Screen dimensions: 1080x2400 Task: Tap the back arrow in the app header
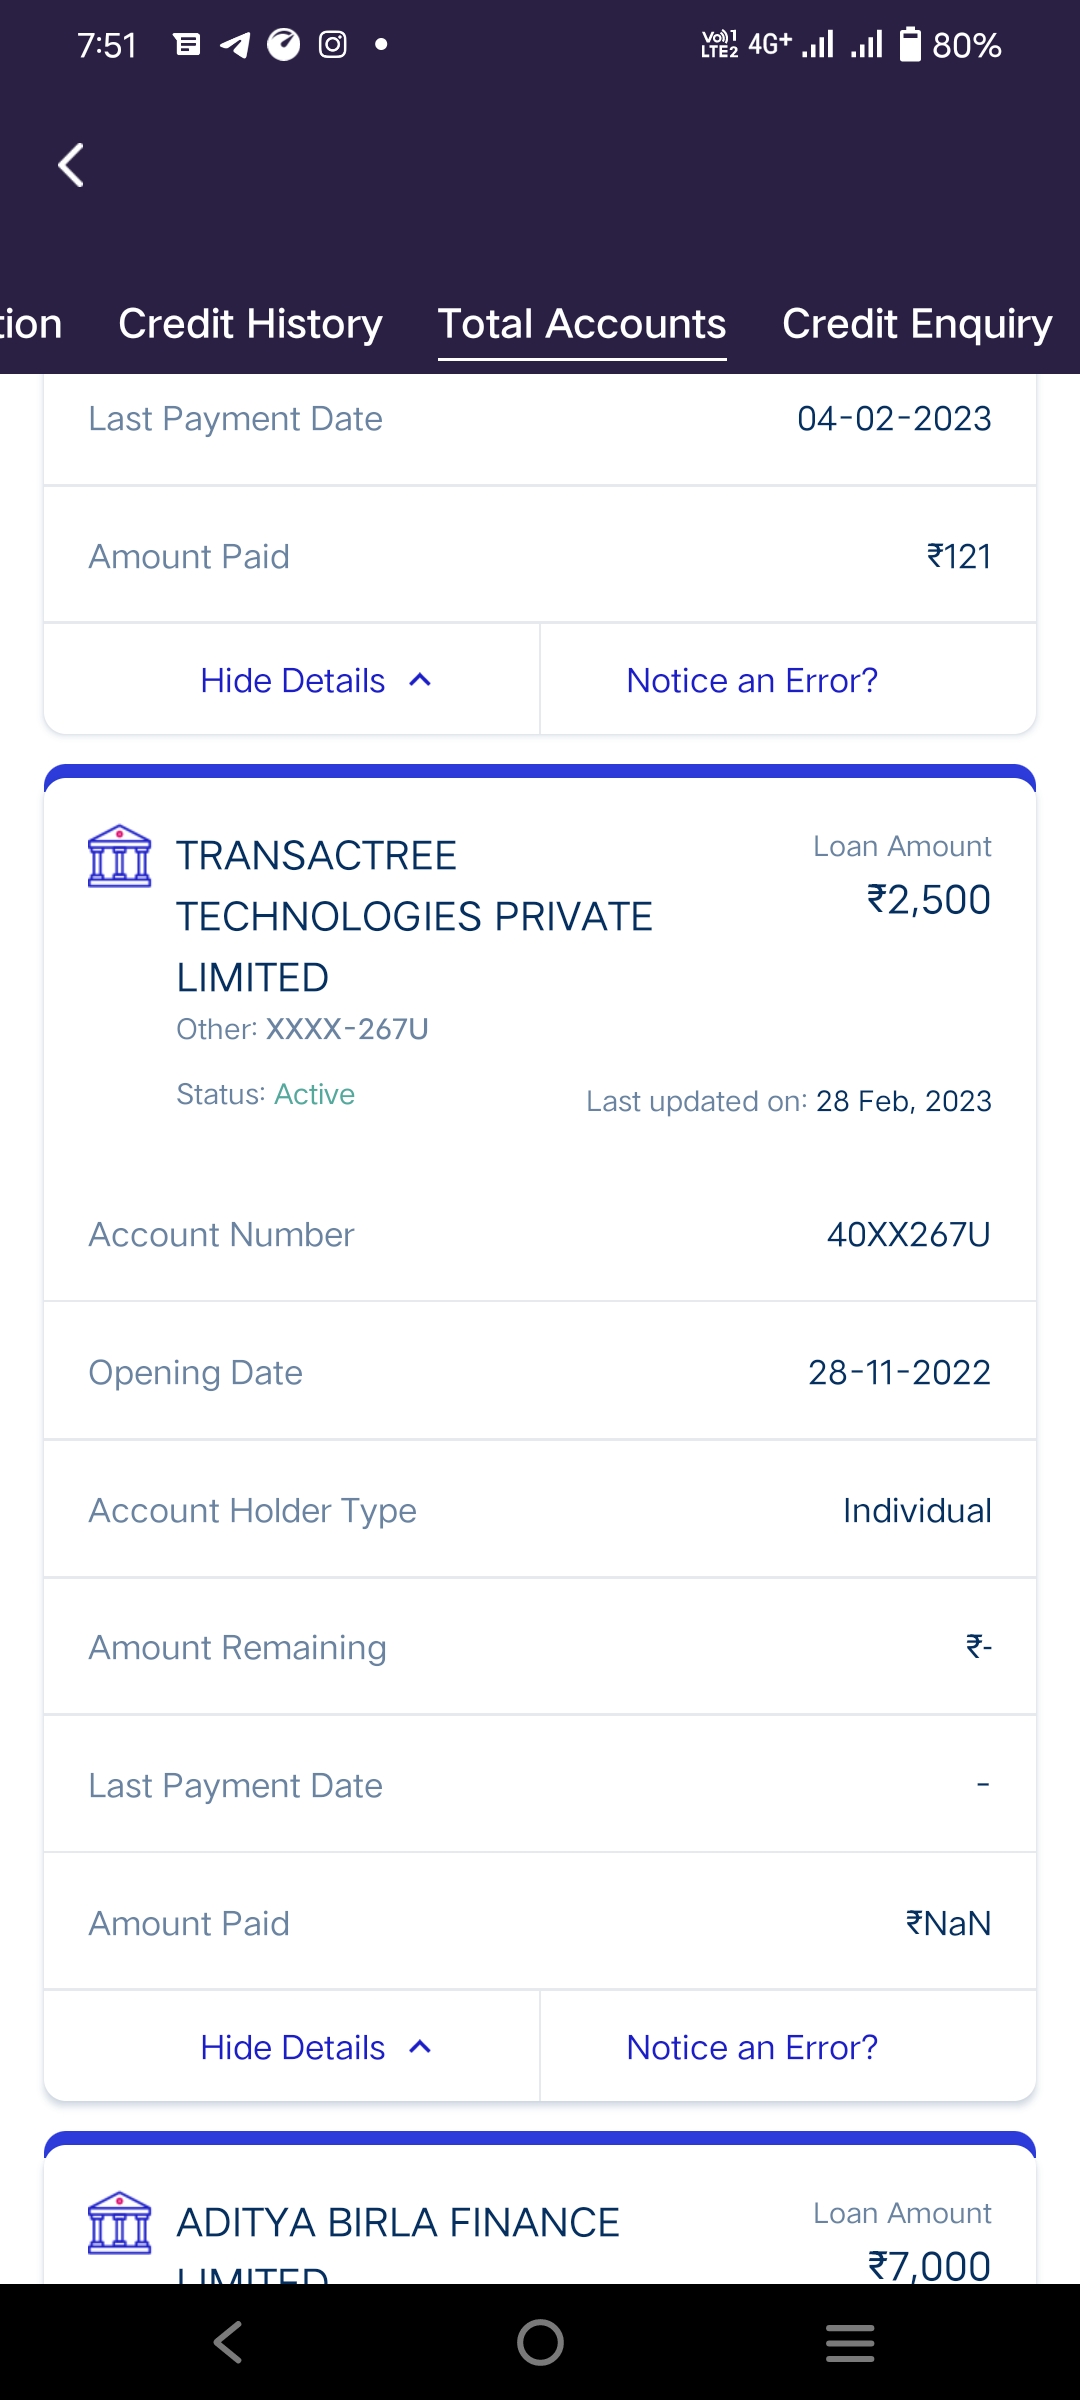71,165
